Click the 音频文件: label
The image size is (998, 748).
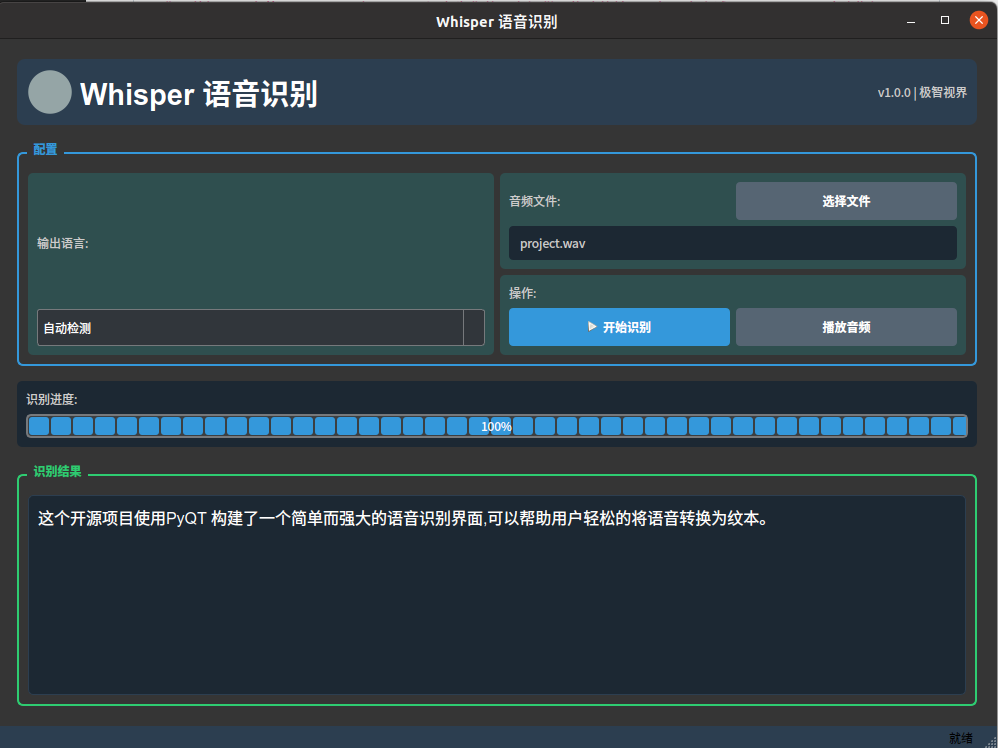pos(535,201)
